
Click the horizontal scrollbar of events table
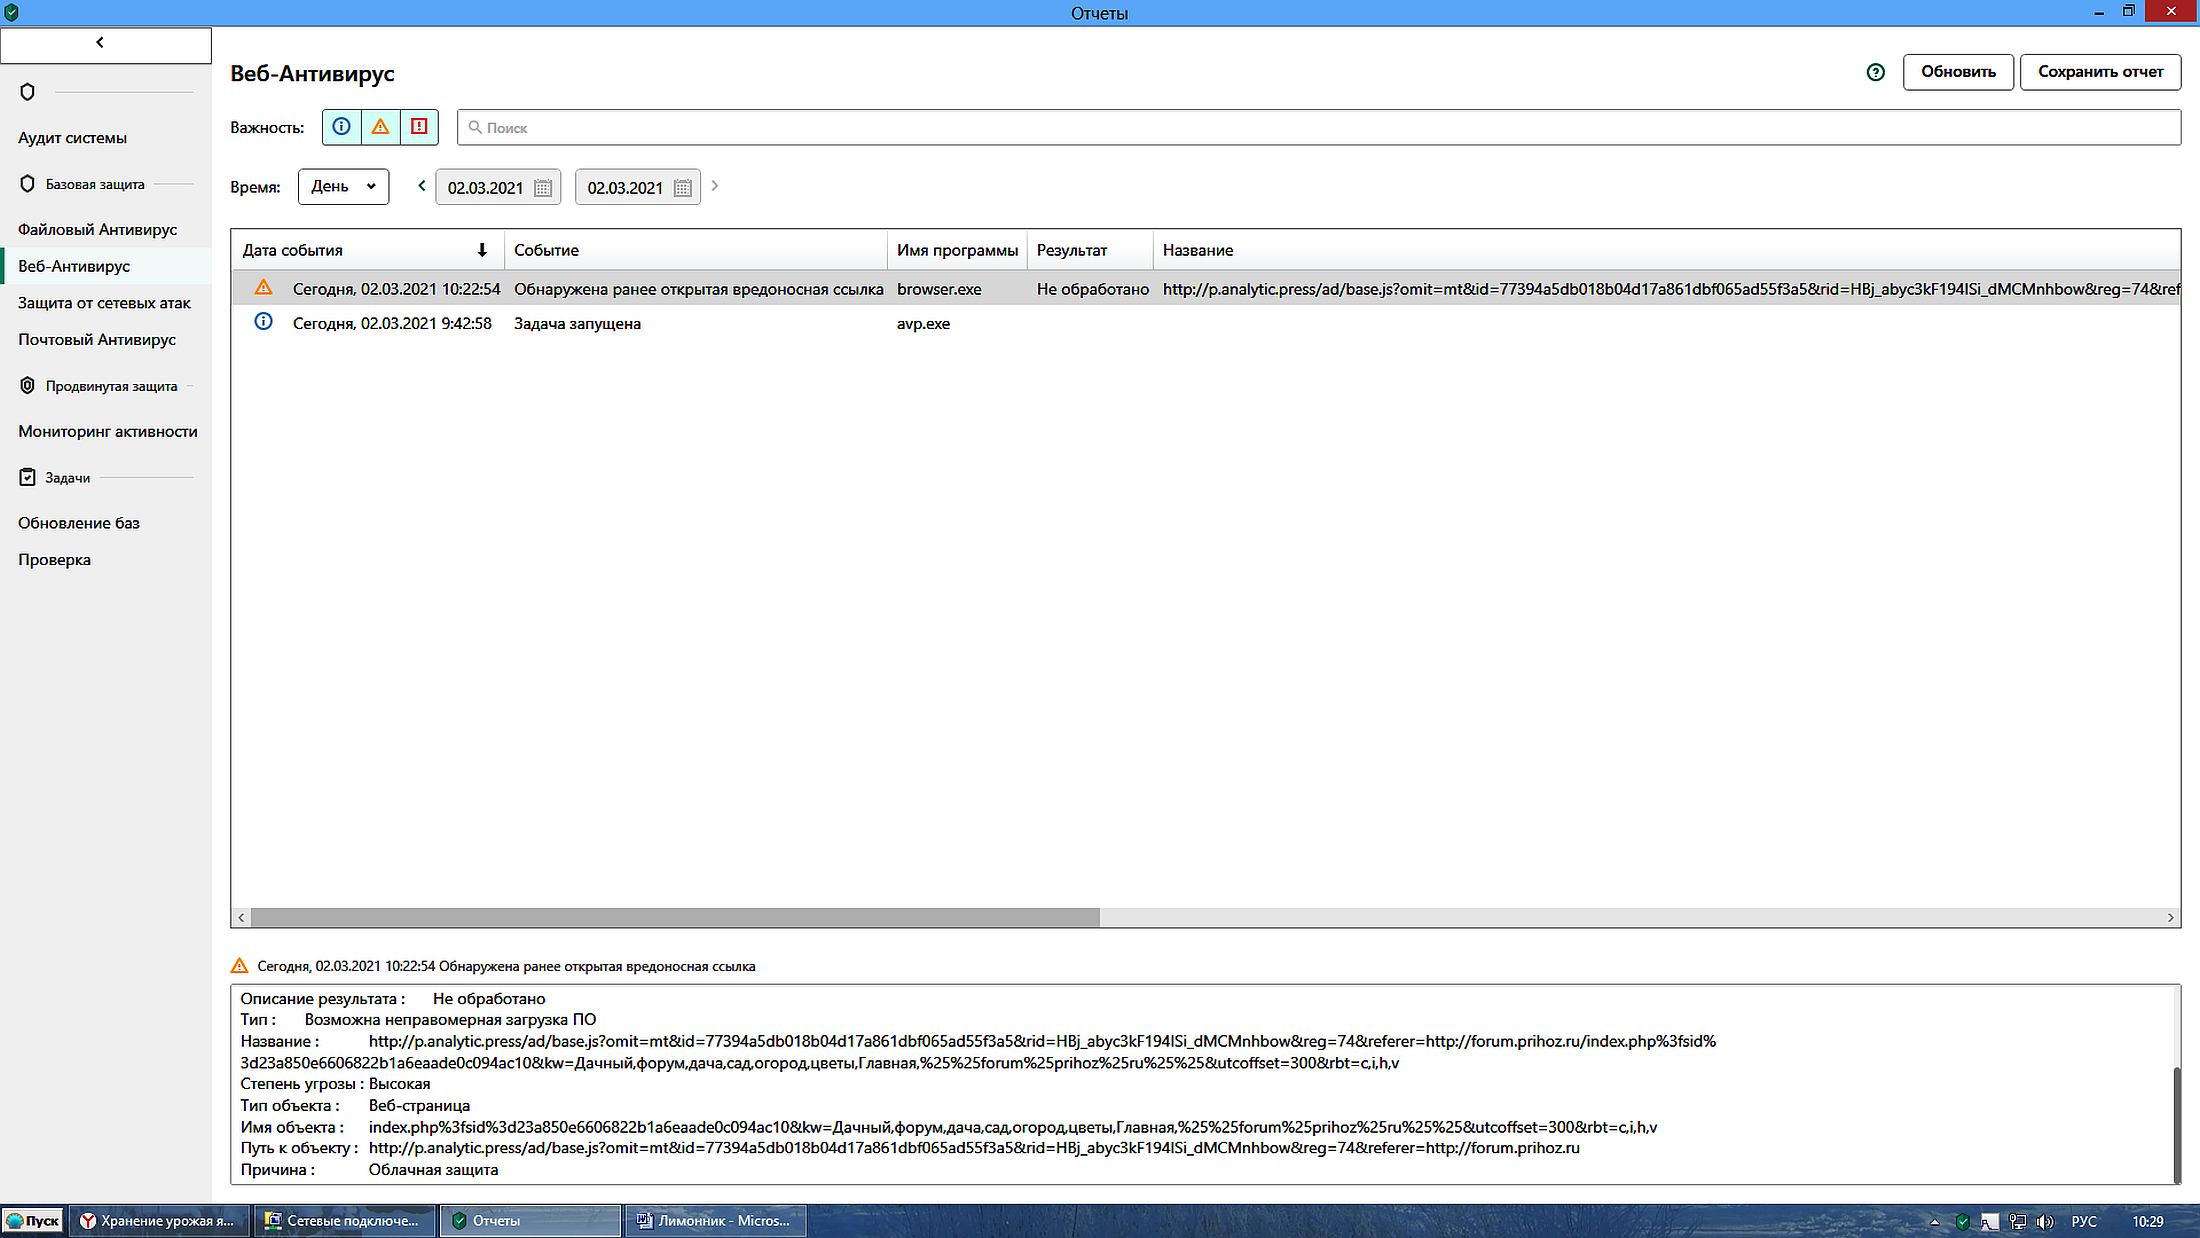[x=675, y=917]
